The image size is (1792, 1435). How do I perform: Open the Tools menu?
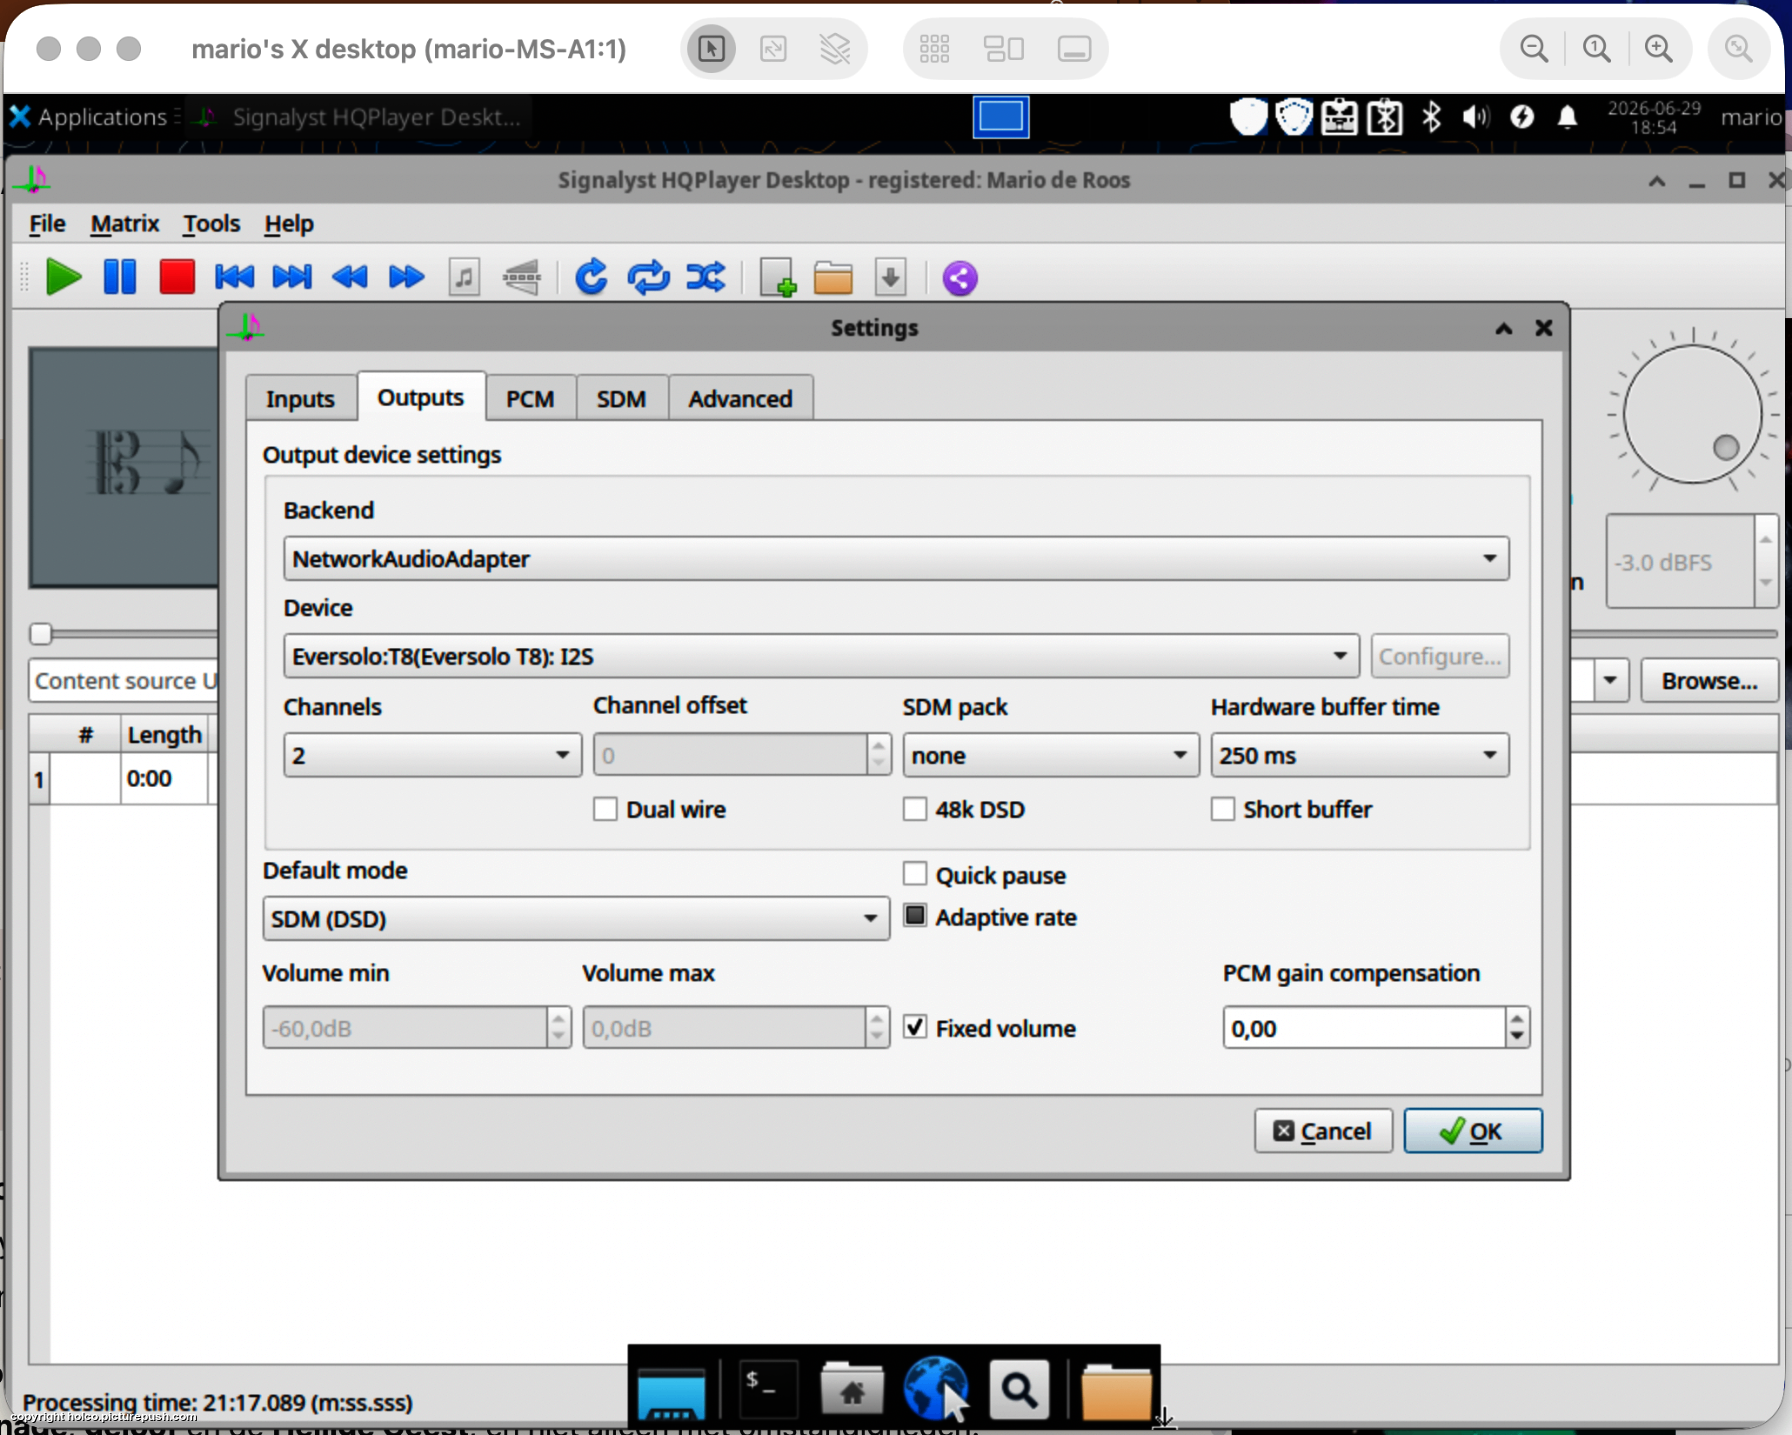click(x=211, y=223)
